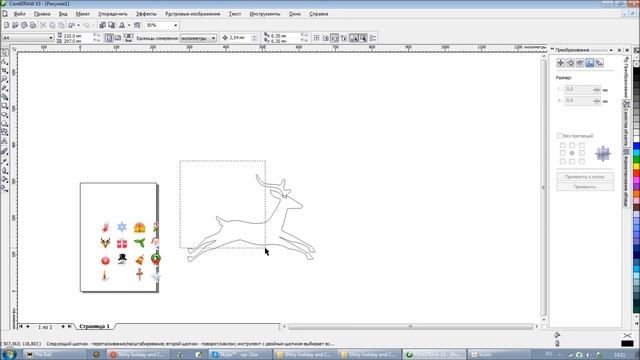
Task: Click the horizontal size input field
Action: [582, 89]
